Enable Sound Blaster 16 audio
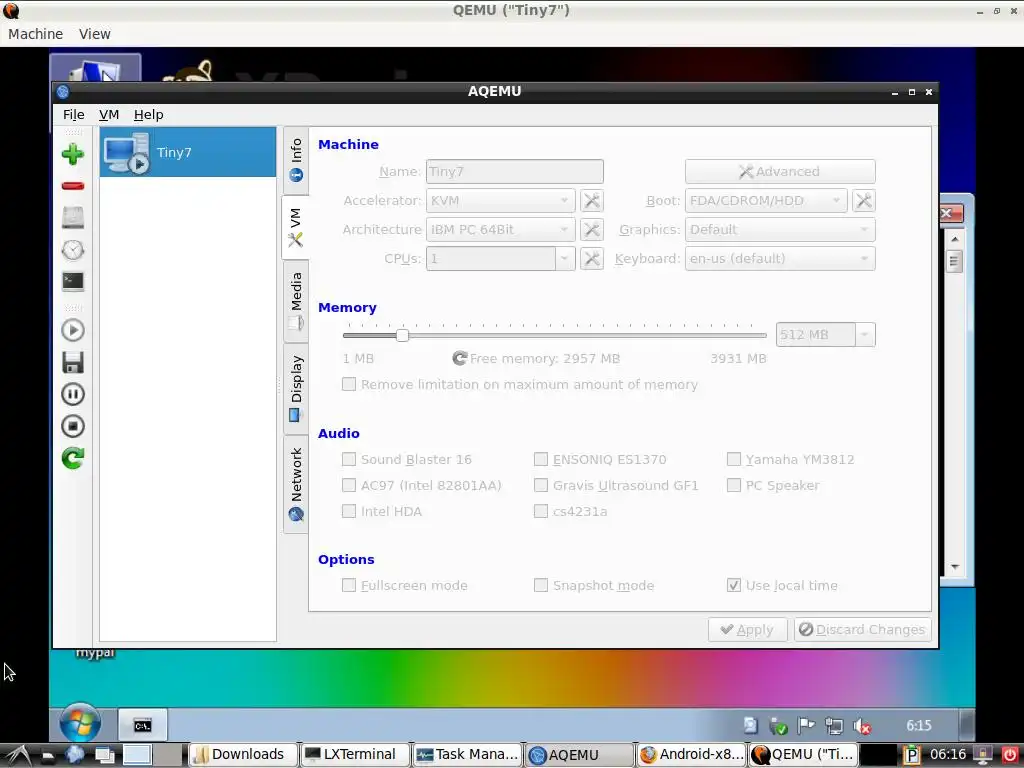This screenshot has width=1024, height=768. (349, 459)
